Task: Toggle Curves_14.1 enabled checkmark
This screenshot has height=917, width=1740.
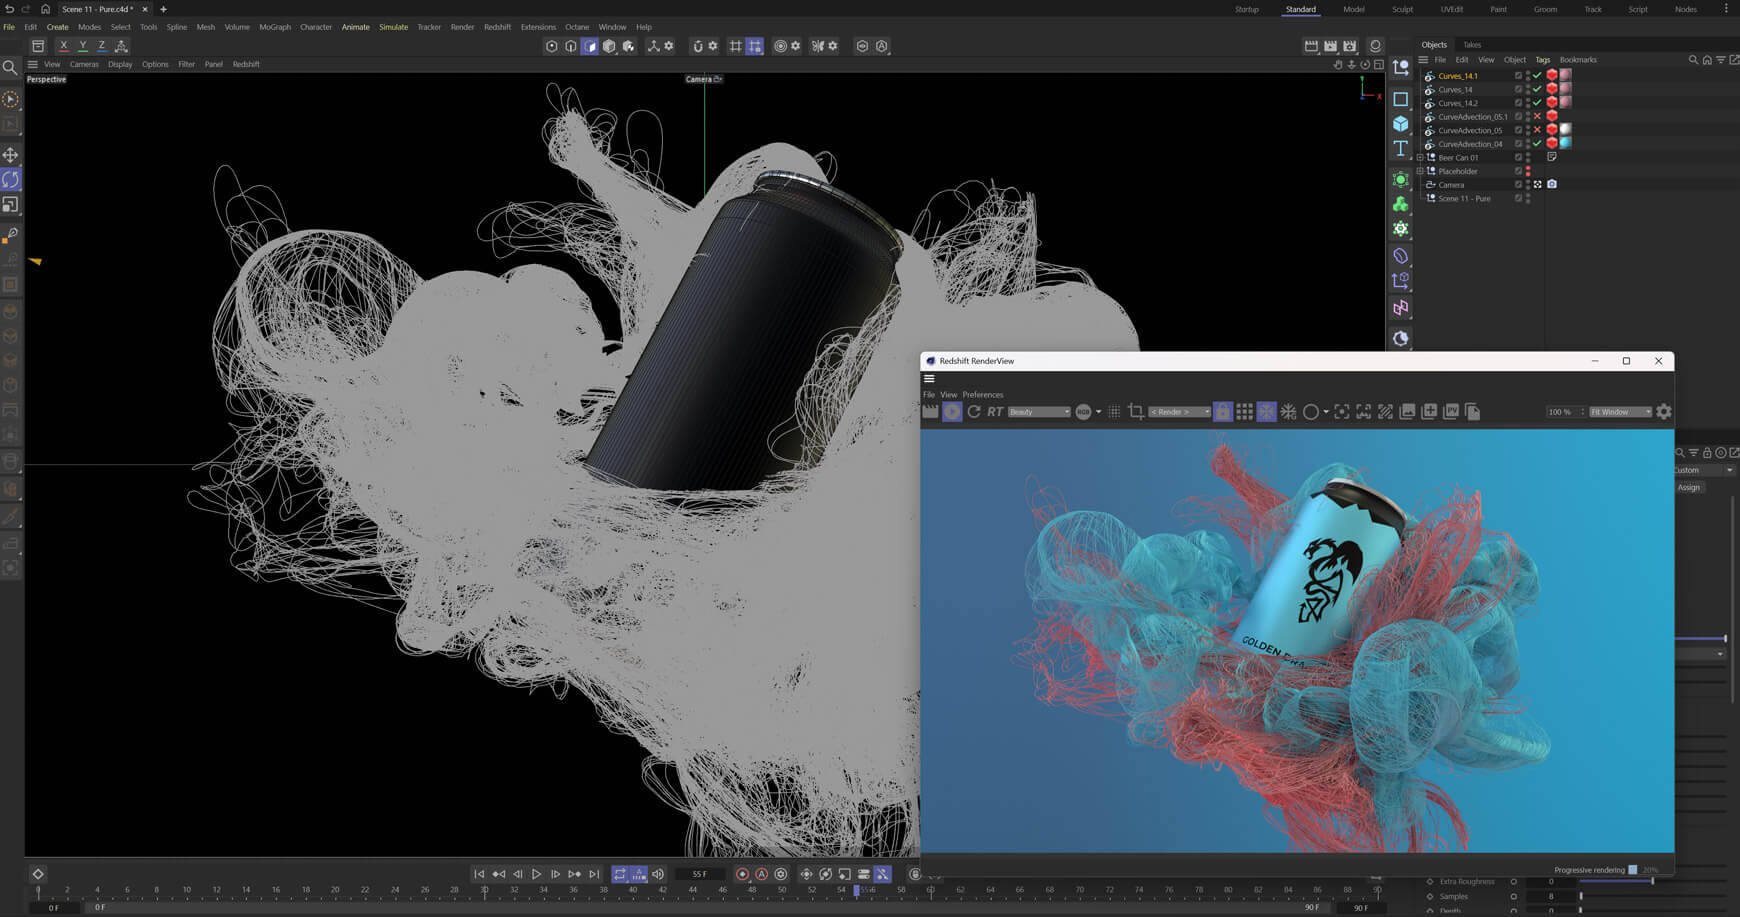Action: [x=1537, y=76]
